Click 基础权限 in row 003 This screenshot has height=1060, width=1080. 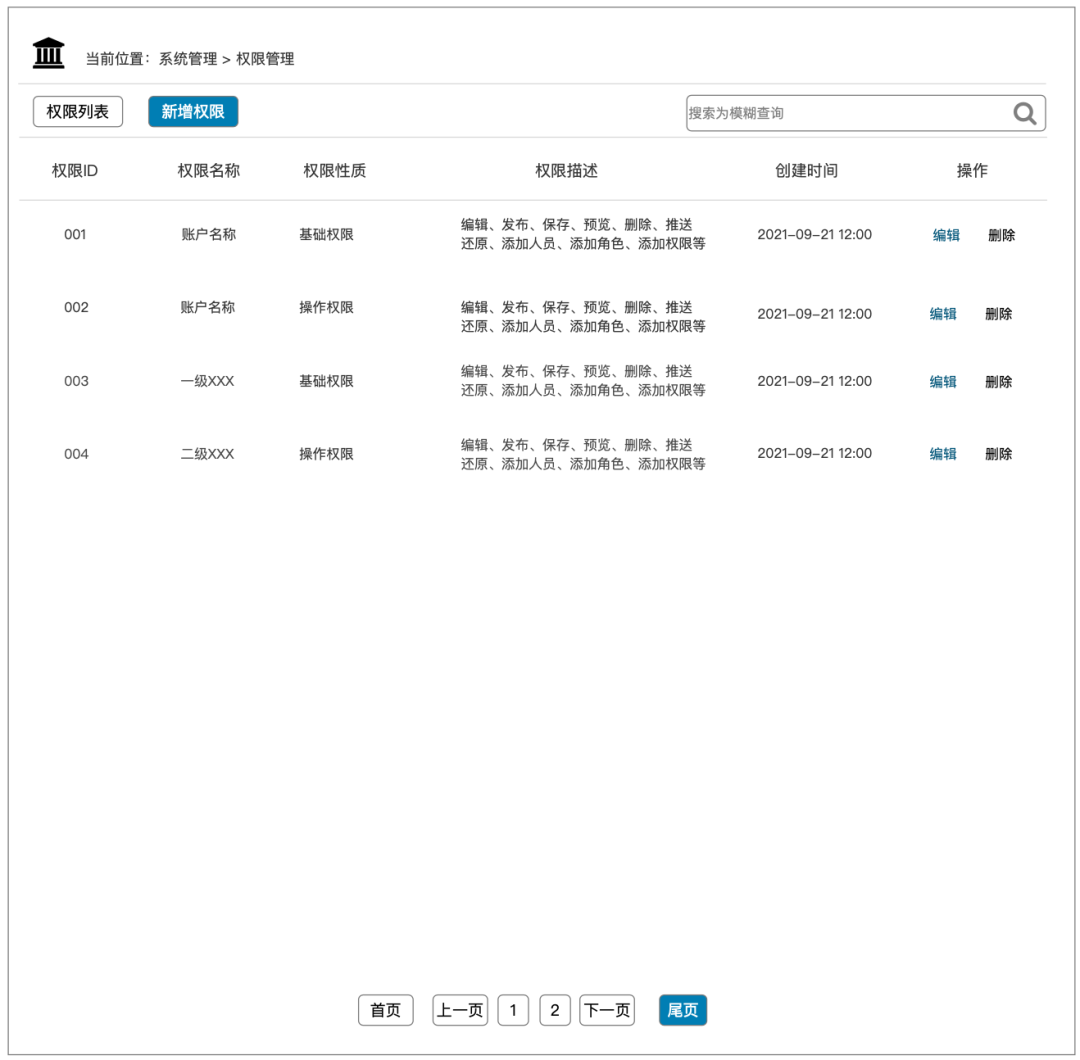pos(326,382)
